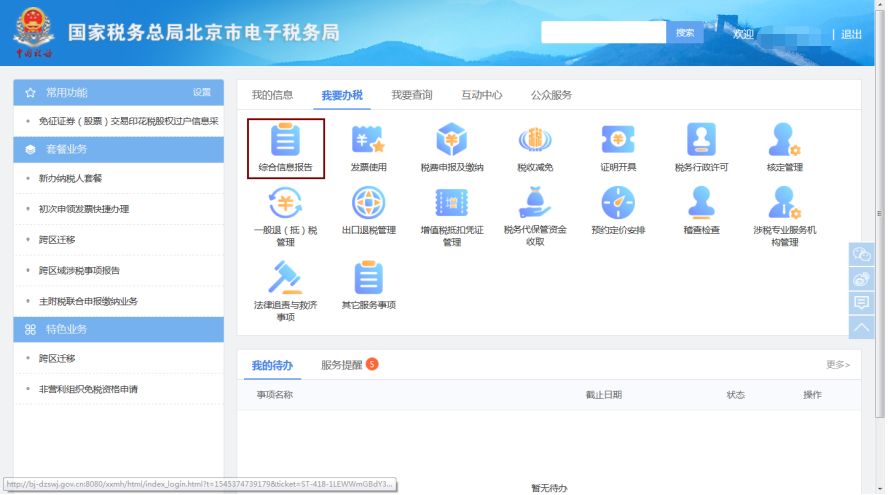
Task: Select the 服务提醒 tab
Action: pos(341,365)
